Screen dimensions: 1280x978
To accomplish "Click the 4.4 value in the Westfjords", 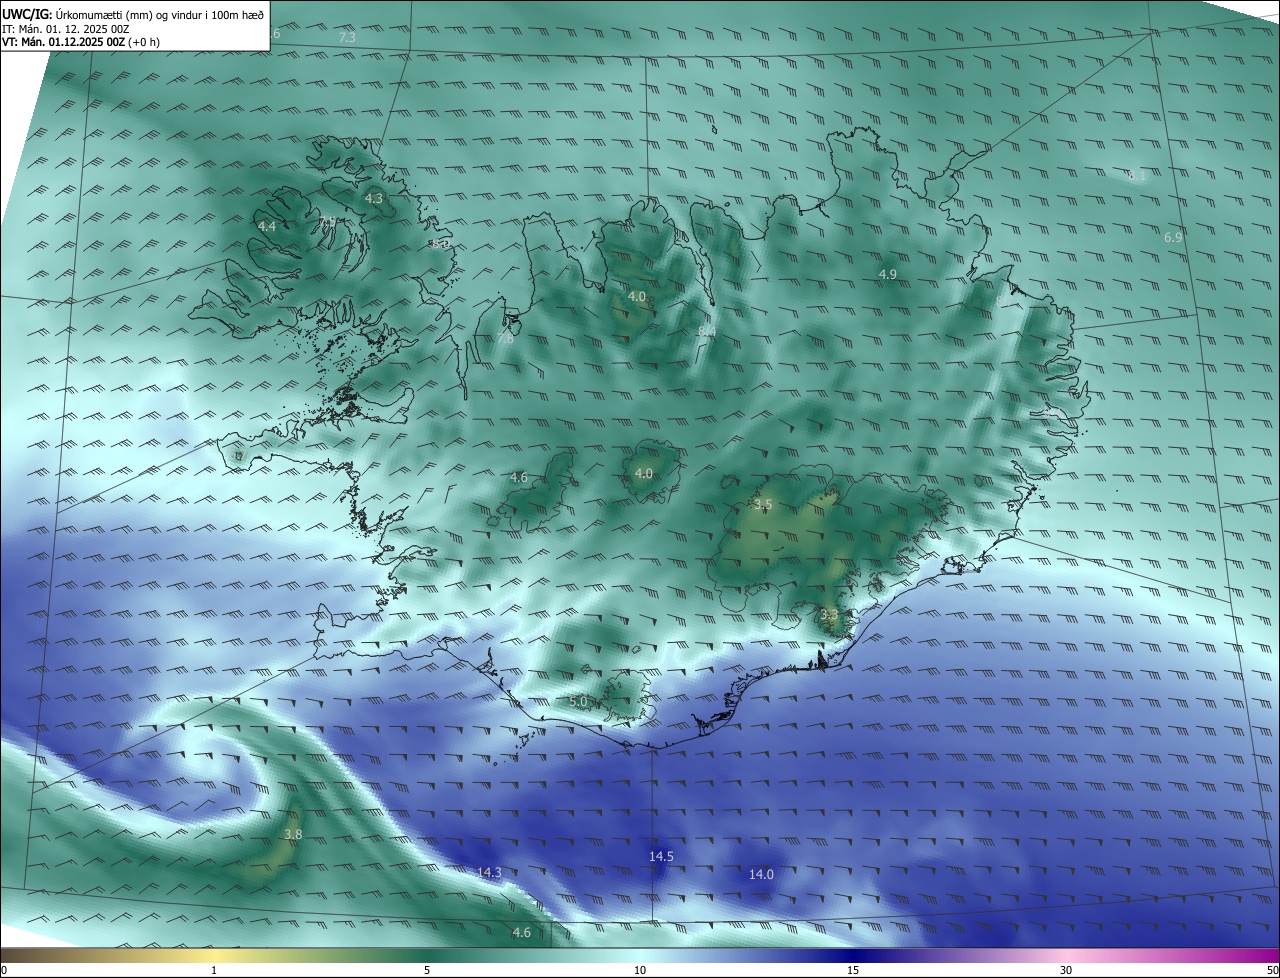I will point(267,227).
